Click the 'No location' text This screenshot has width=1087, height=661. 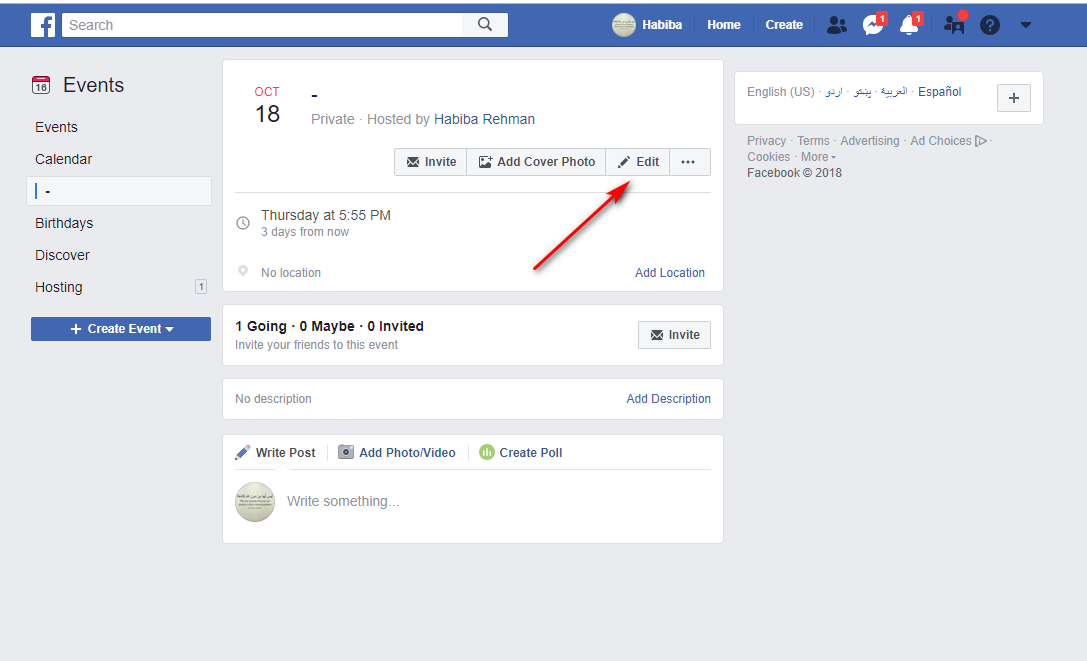pos(290,273)
